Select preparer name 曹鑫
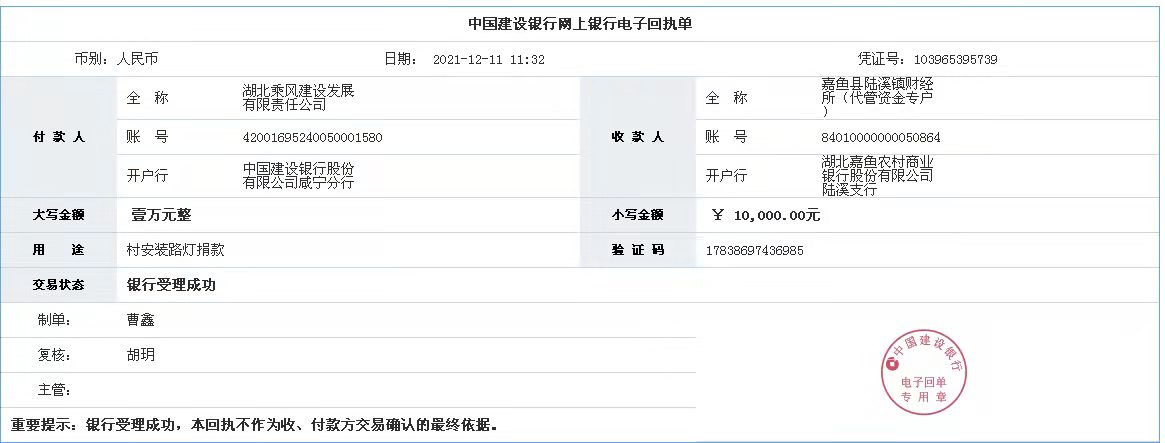Viewport: 1165px width, 443px height. (141, 320)
